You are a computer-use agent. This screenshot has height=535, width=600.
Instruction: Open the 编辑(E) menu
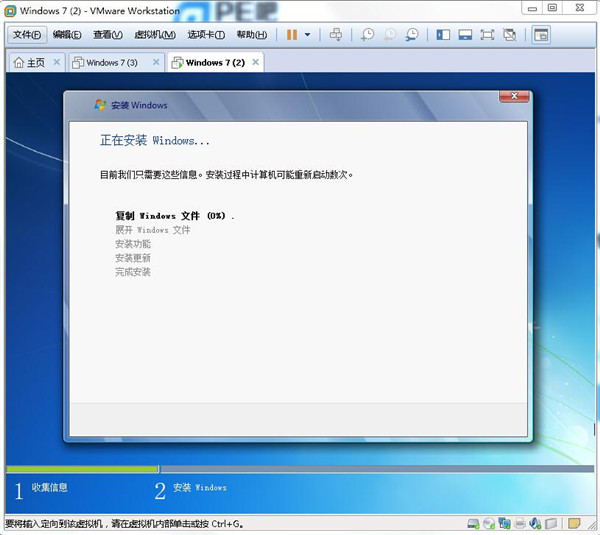[x=67, y=35]
